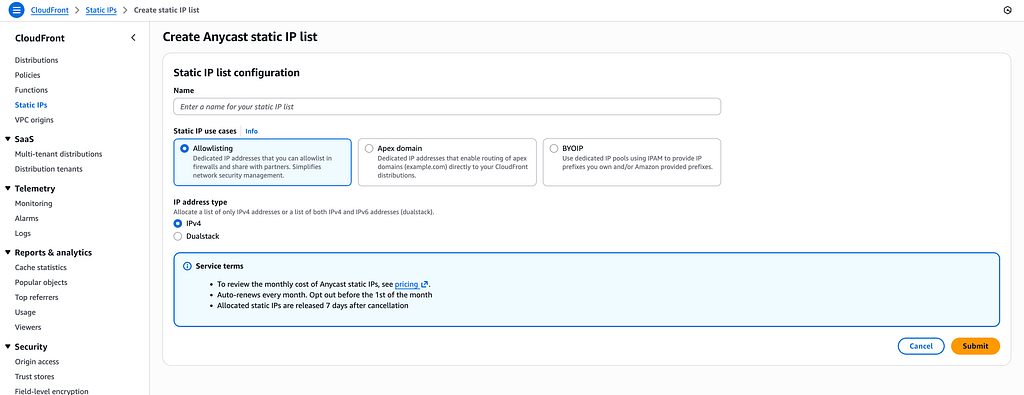Screen dimensions: 1024x395
Task: Open Origin access in sidebar
Action: pyautogui.click(x=37, y=362)
